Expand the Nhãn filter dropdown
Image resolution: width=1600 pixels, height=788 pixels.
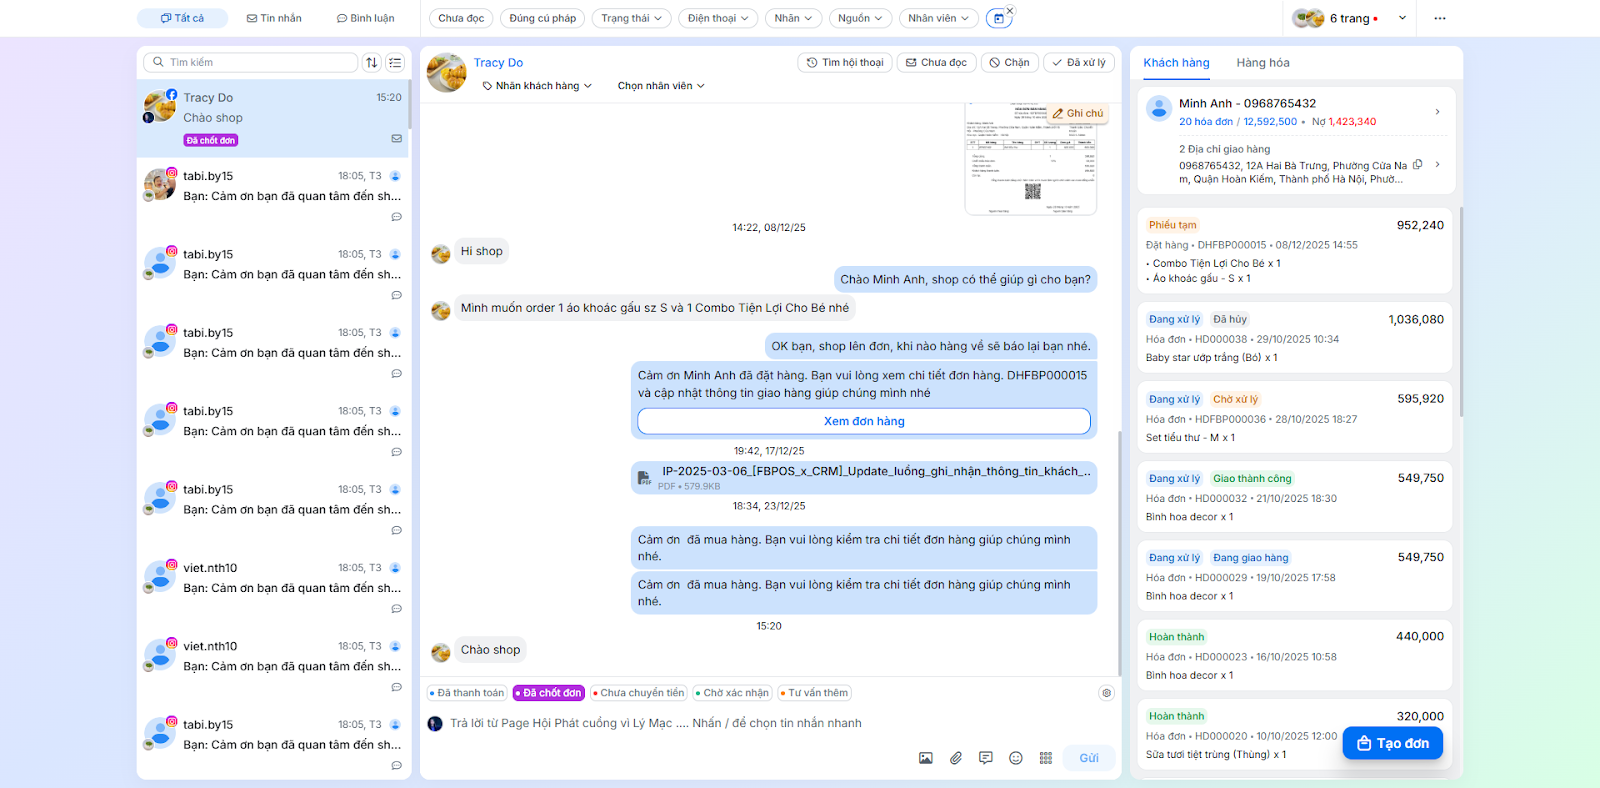pyautogui.click(x=794, y=18)
